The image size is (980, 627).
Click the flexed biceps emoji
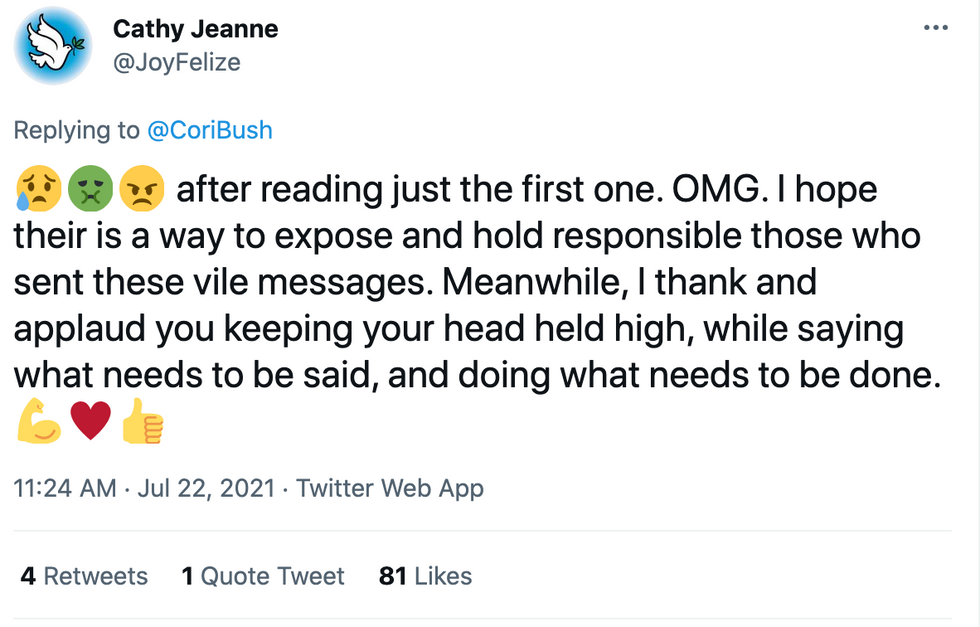tap(37, 424)
